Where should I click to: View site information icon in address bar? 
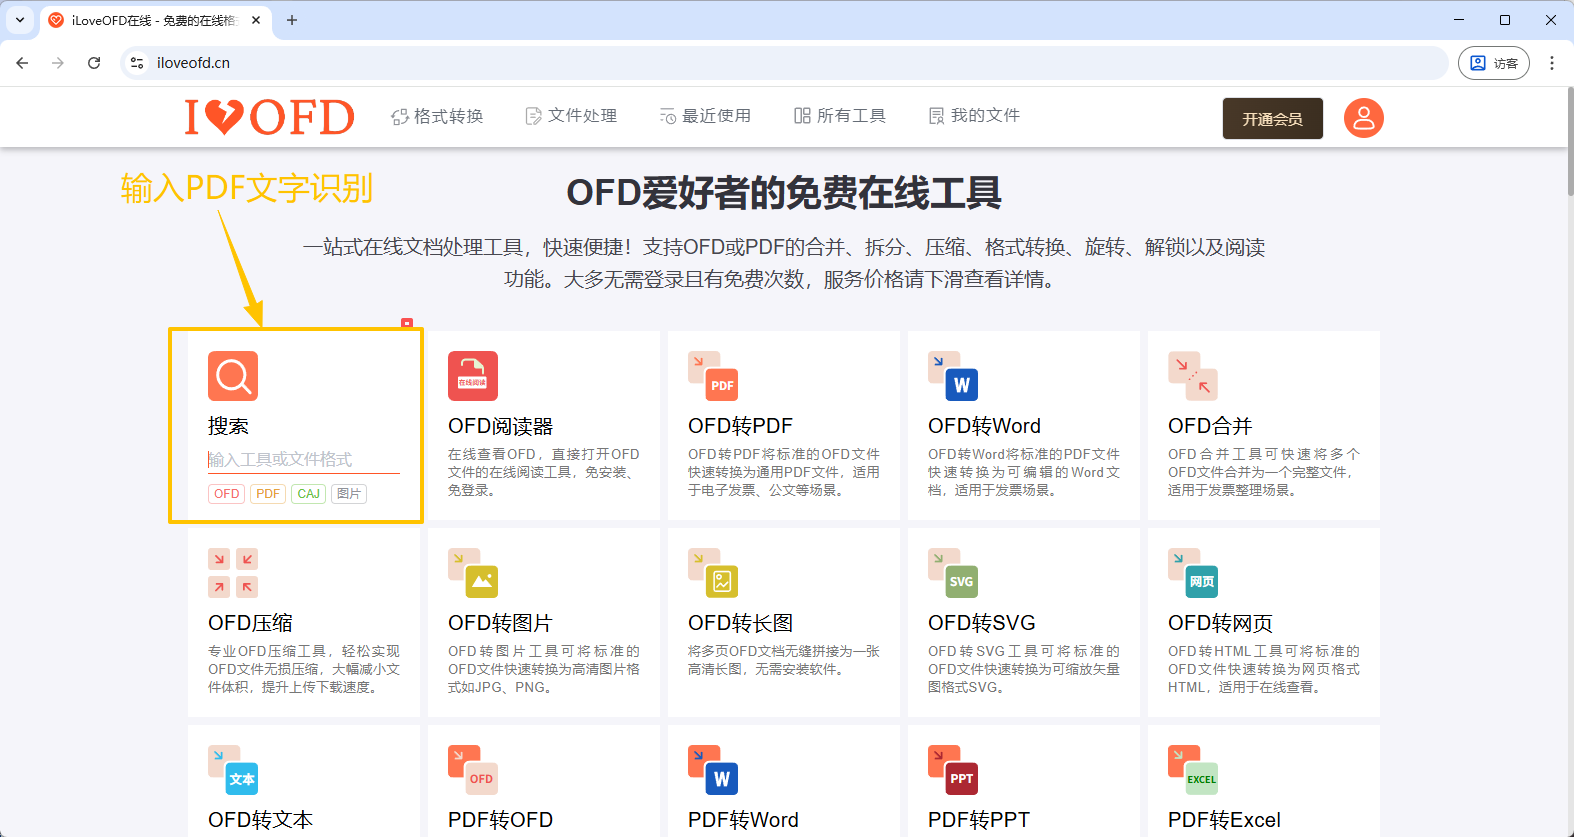point(137,63)
